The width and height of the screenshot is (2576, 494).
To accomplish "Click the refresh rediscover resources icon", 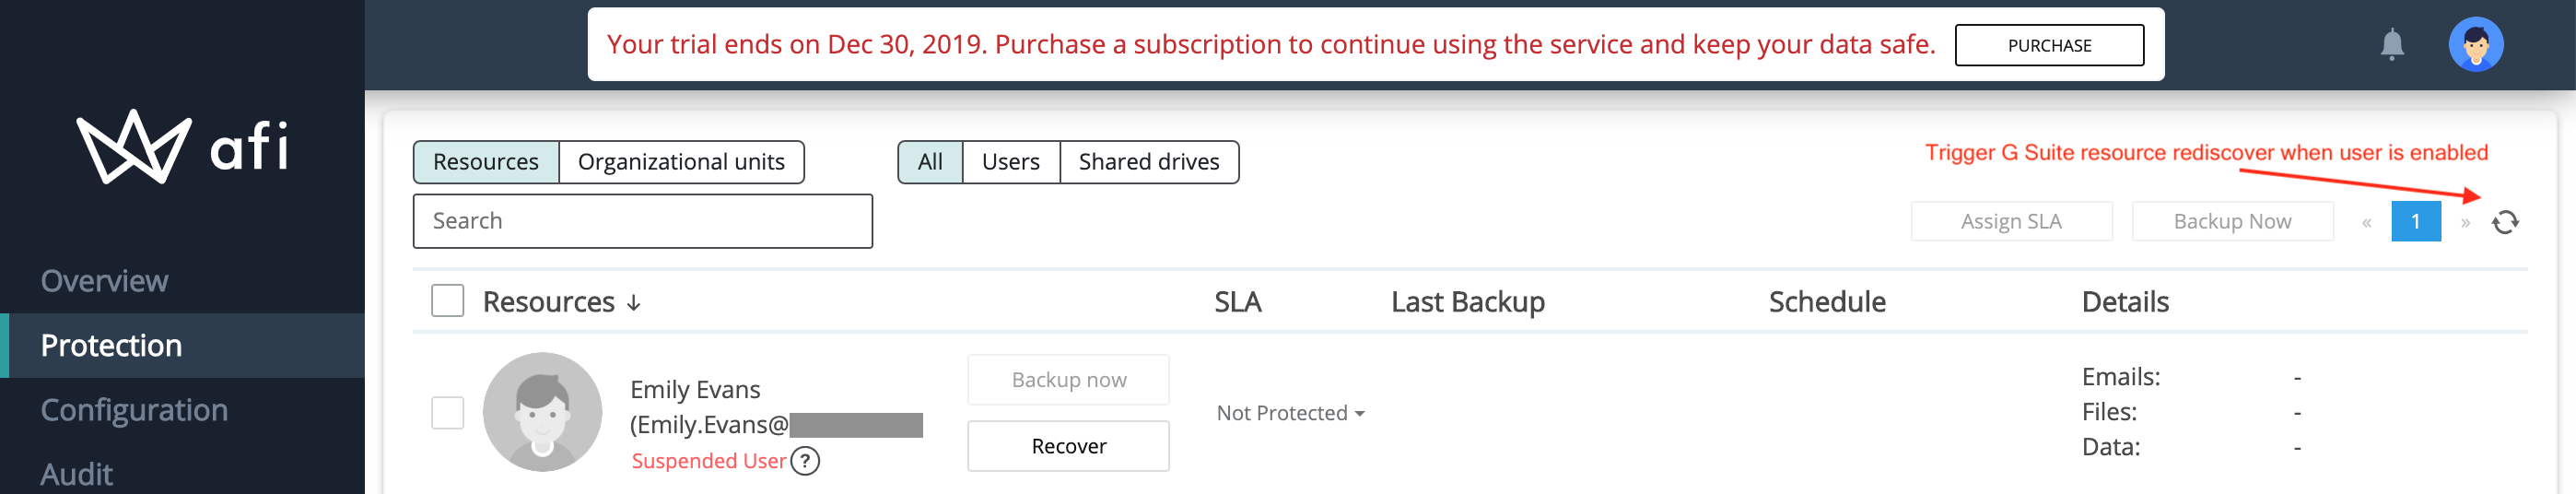I will (2505, 222).
